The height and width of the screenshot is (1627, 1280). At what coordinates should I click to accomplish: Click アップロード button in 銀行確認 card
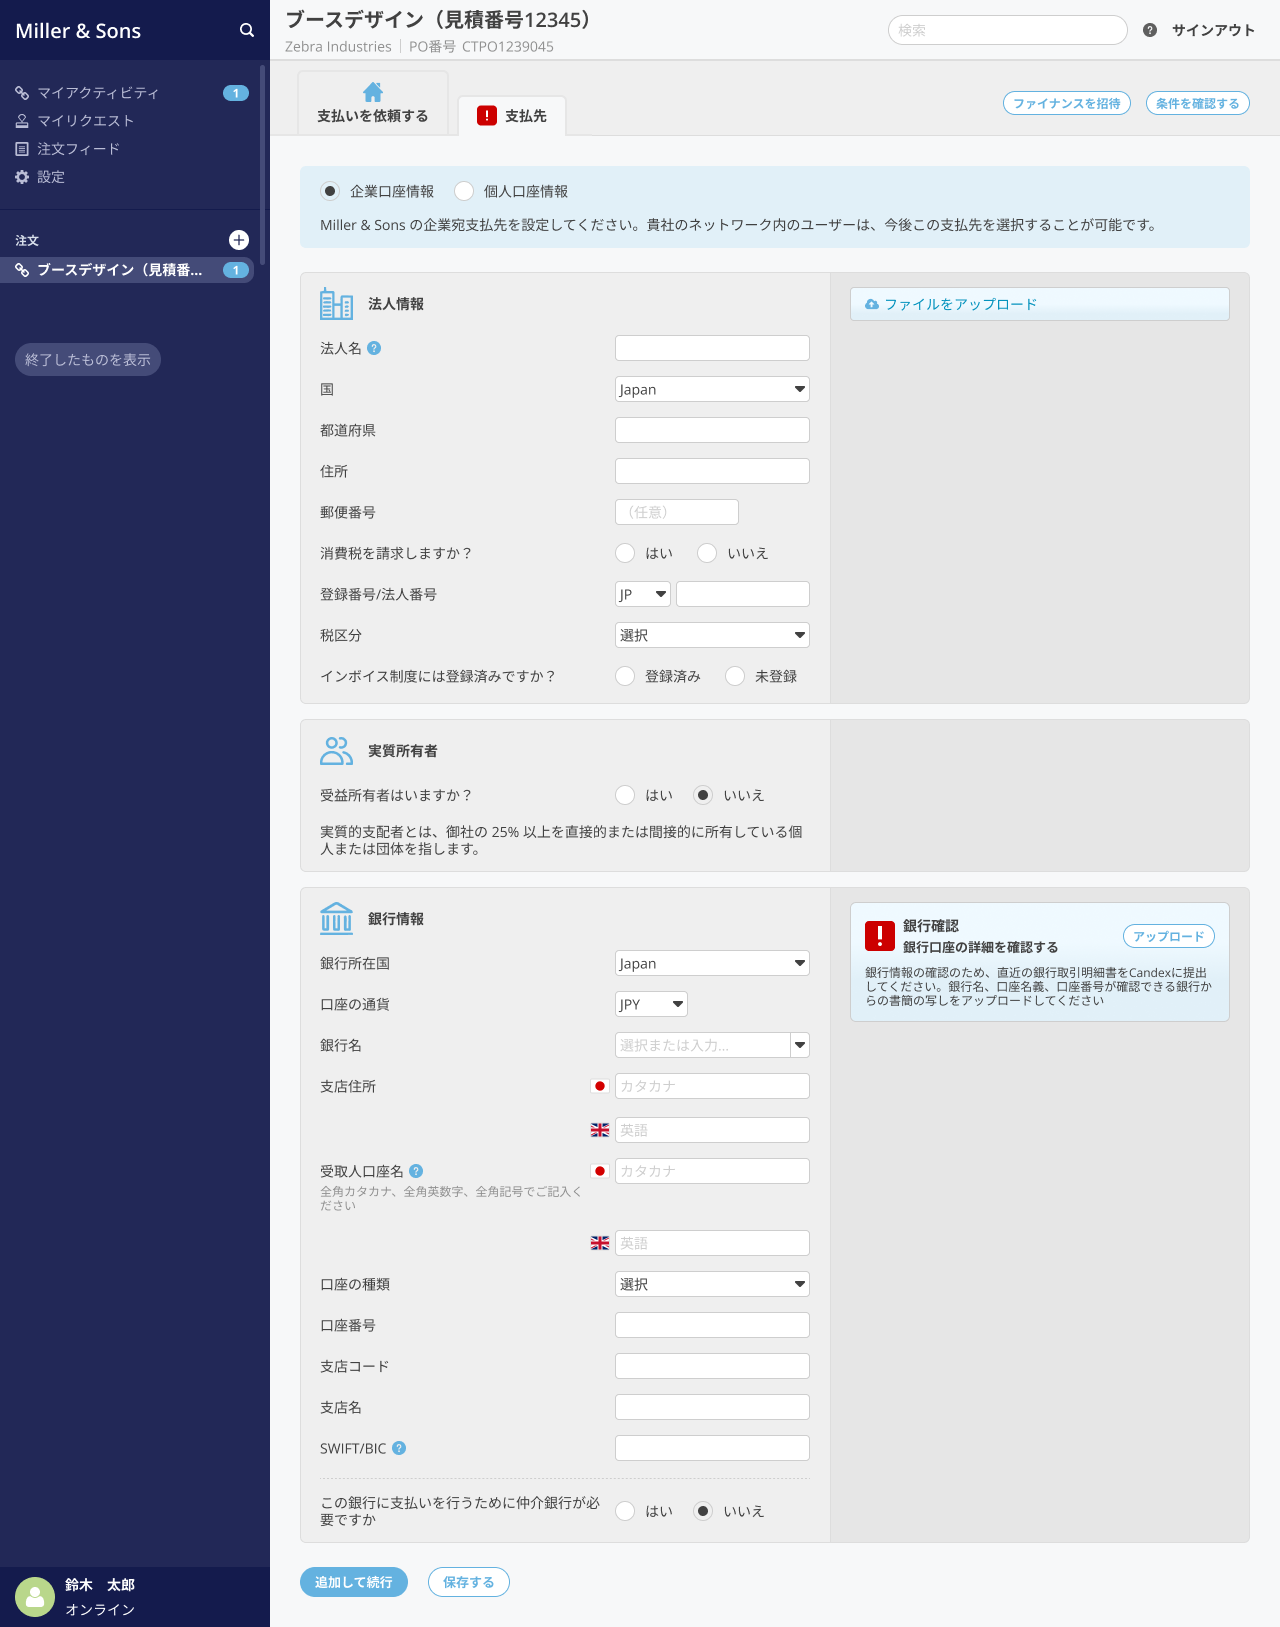1169,936
